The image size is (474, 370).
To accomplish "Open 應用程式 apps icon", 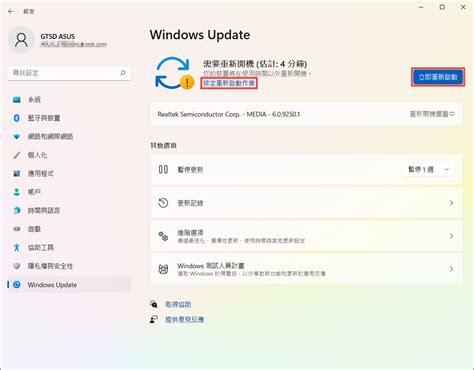I will 17,173.
